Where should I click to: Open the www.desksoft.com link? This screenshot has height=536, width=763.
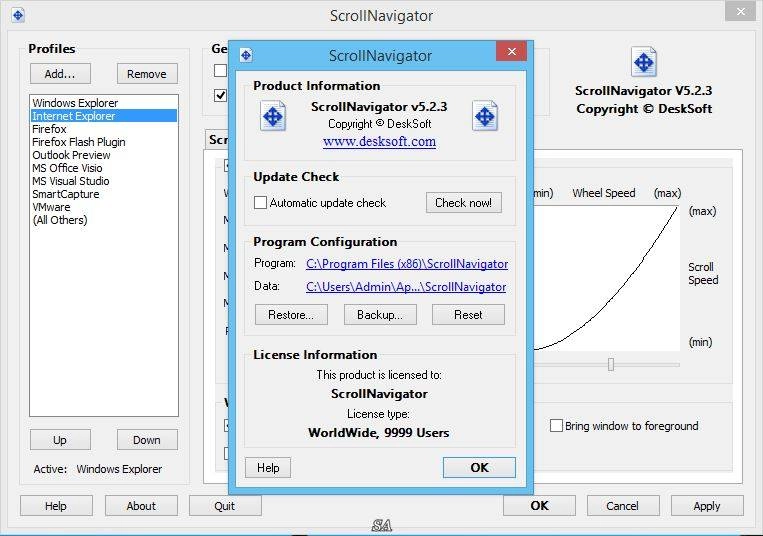pyautogui.click(x=379, y=142)
